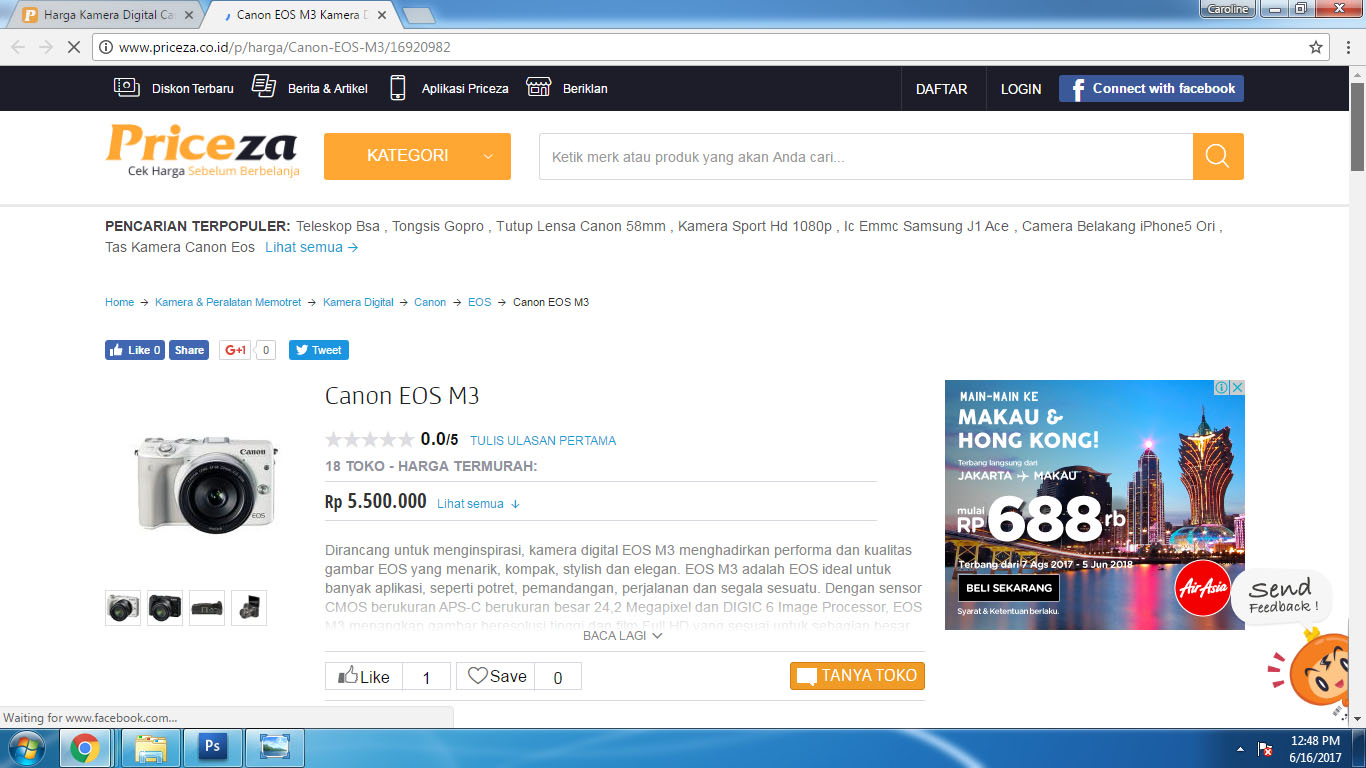Toggle the Facebook Like button
Viewport: 1366px width, 768px height.
(135, 350)
